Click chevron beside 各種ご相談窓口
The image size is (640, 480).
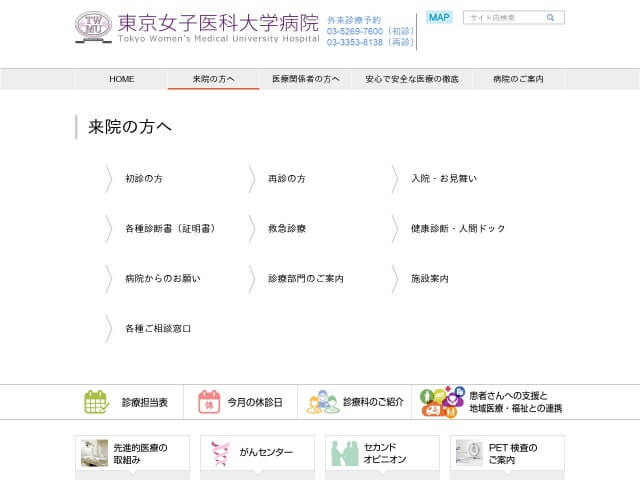point(109,329)
